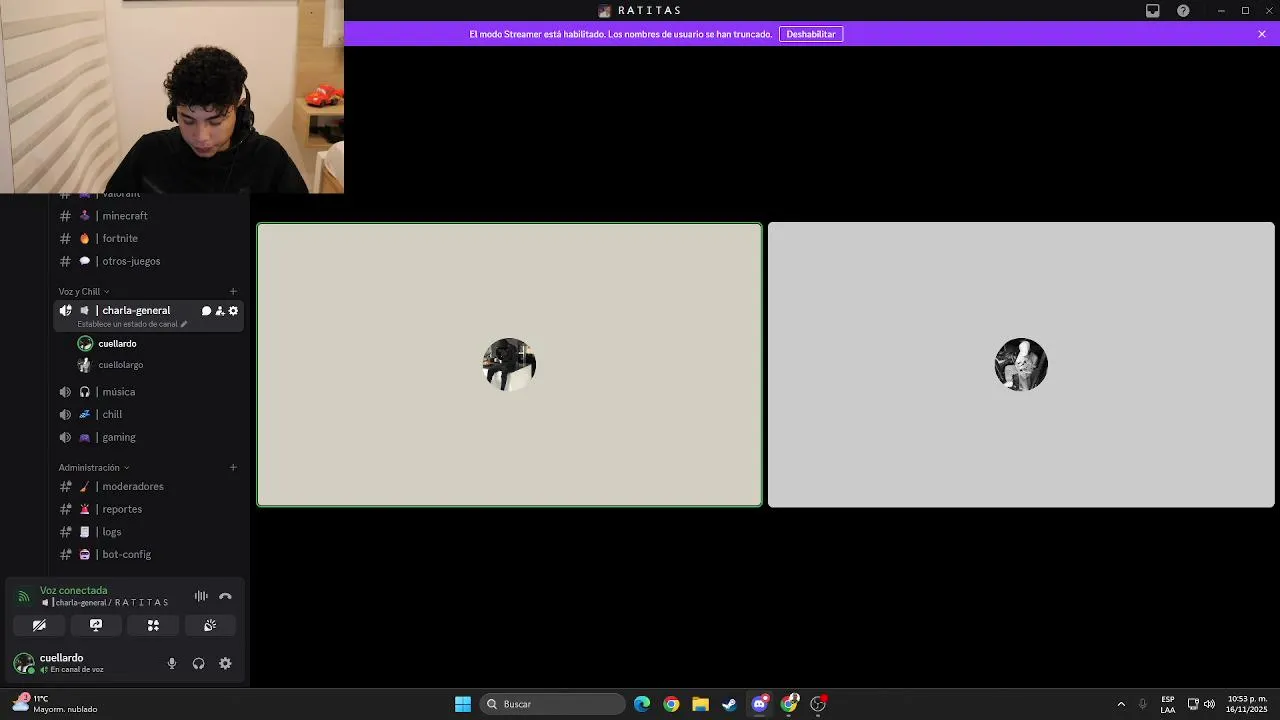The image size is (1280, 720).
Task: Open the Discord inbox icon
Action: click(x=1153, y=10)
